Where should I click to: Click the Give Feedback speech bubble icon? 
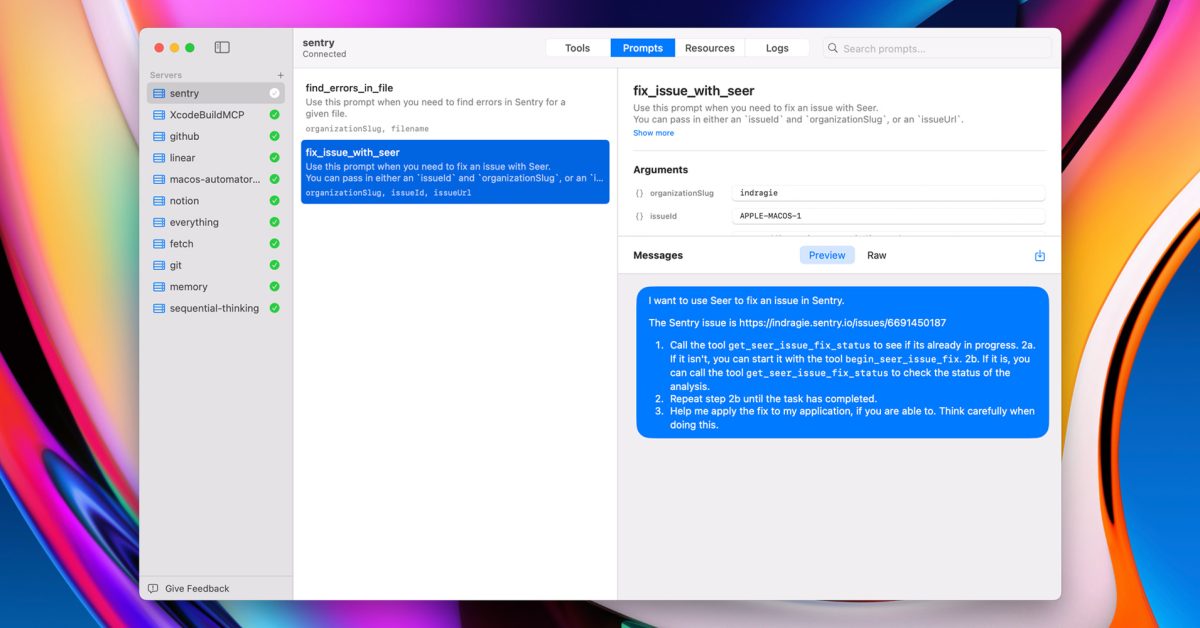[x=153, y=588]
